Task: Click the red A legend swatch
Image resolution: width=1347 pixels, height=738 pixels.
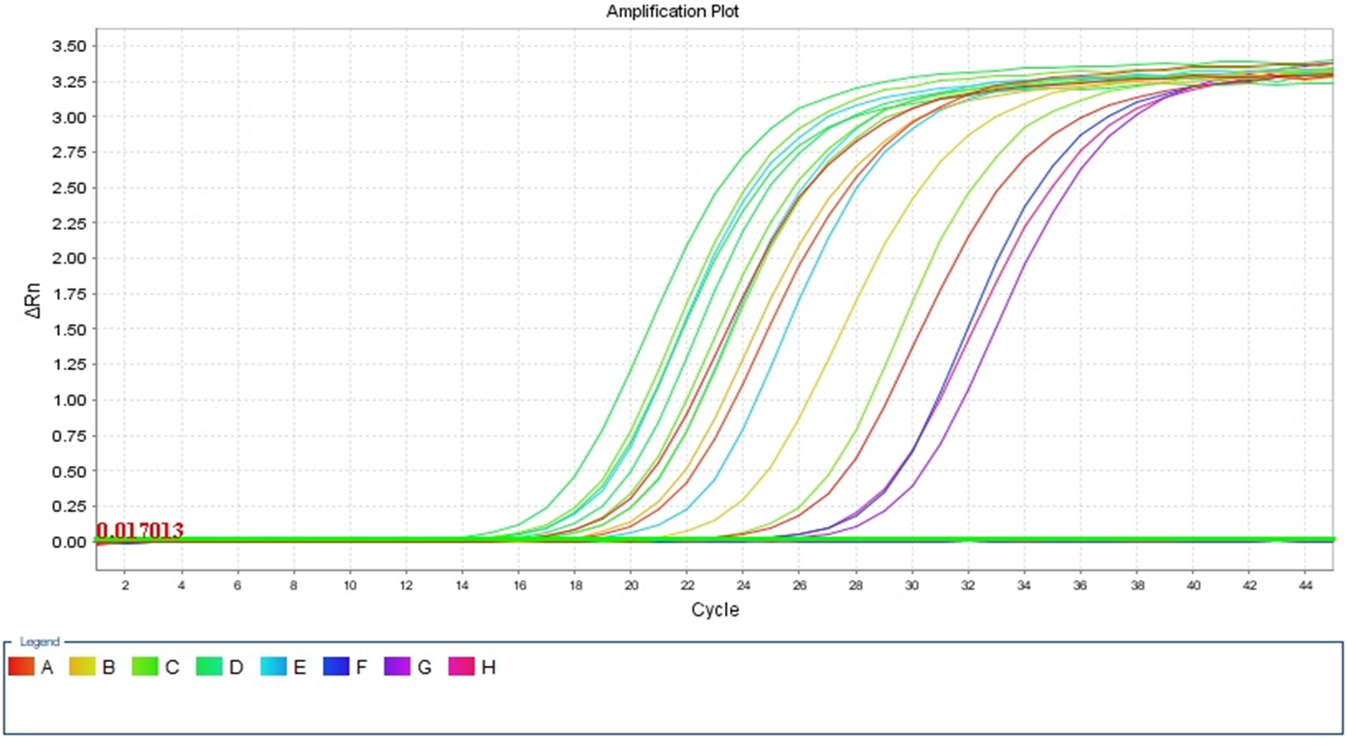Action: tap(21, 667)
